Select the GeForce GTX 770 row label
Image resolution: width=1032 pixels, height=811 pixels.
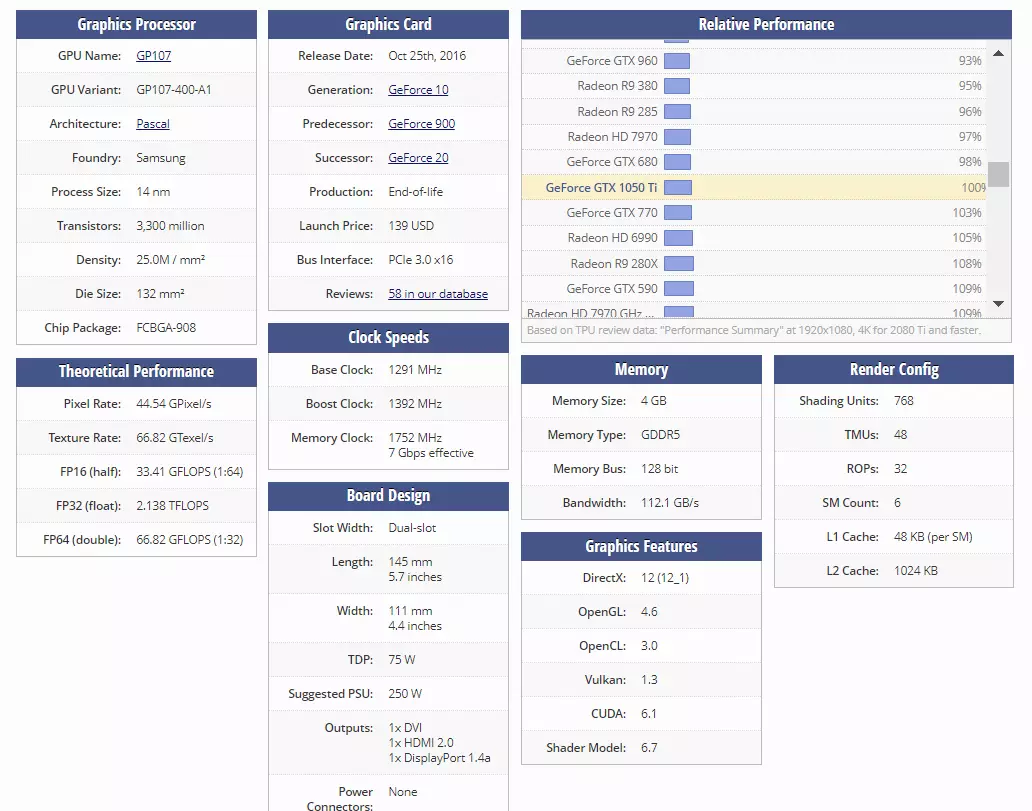611,213
